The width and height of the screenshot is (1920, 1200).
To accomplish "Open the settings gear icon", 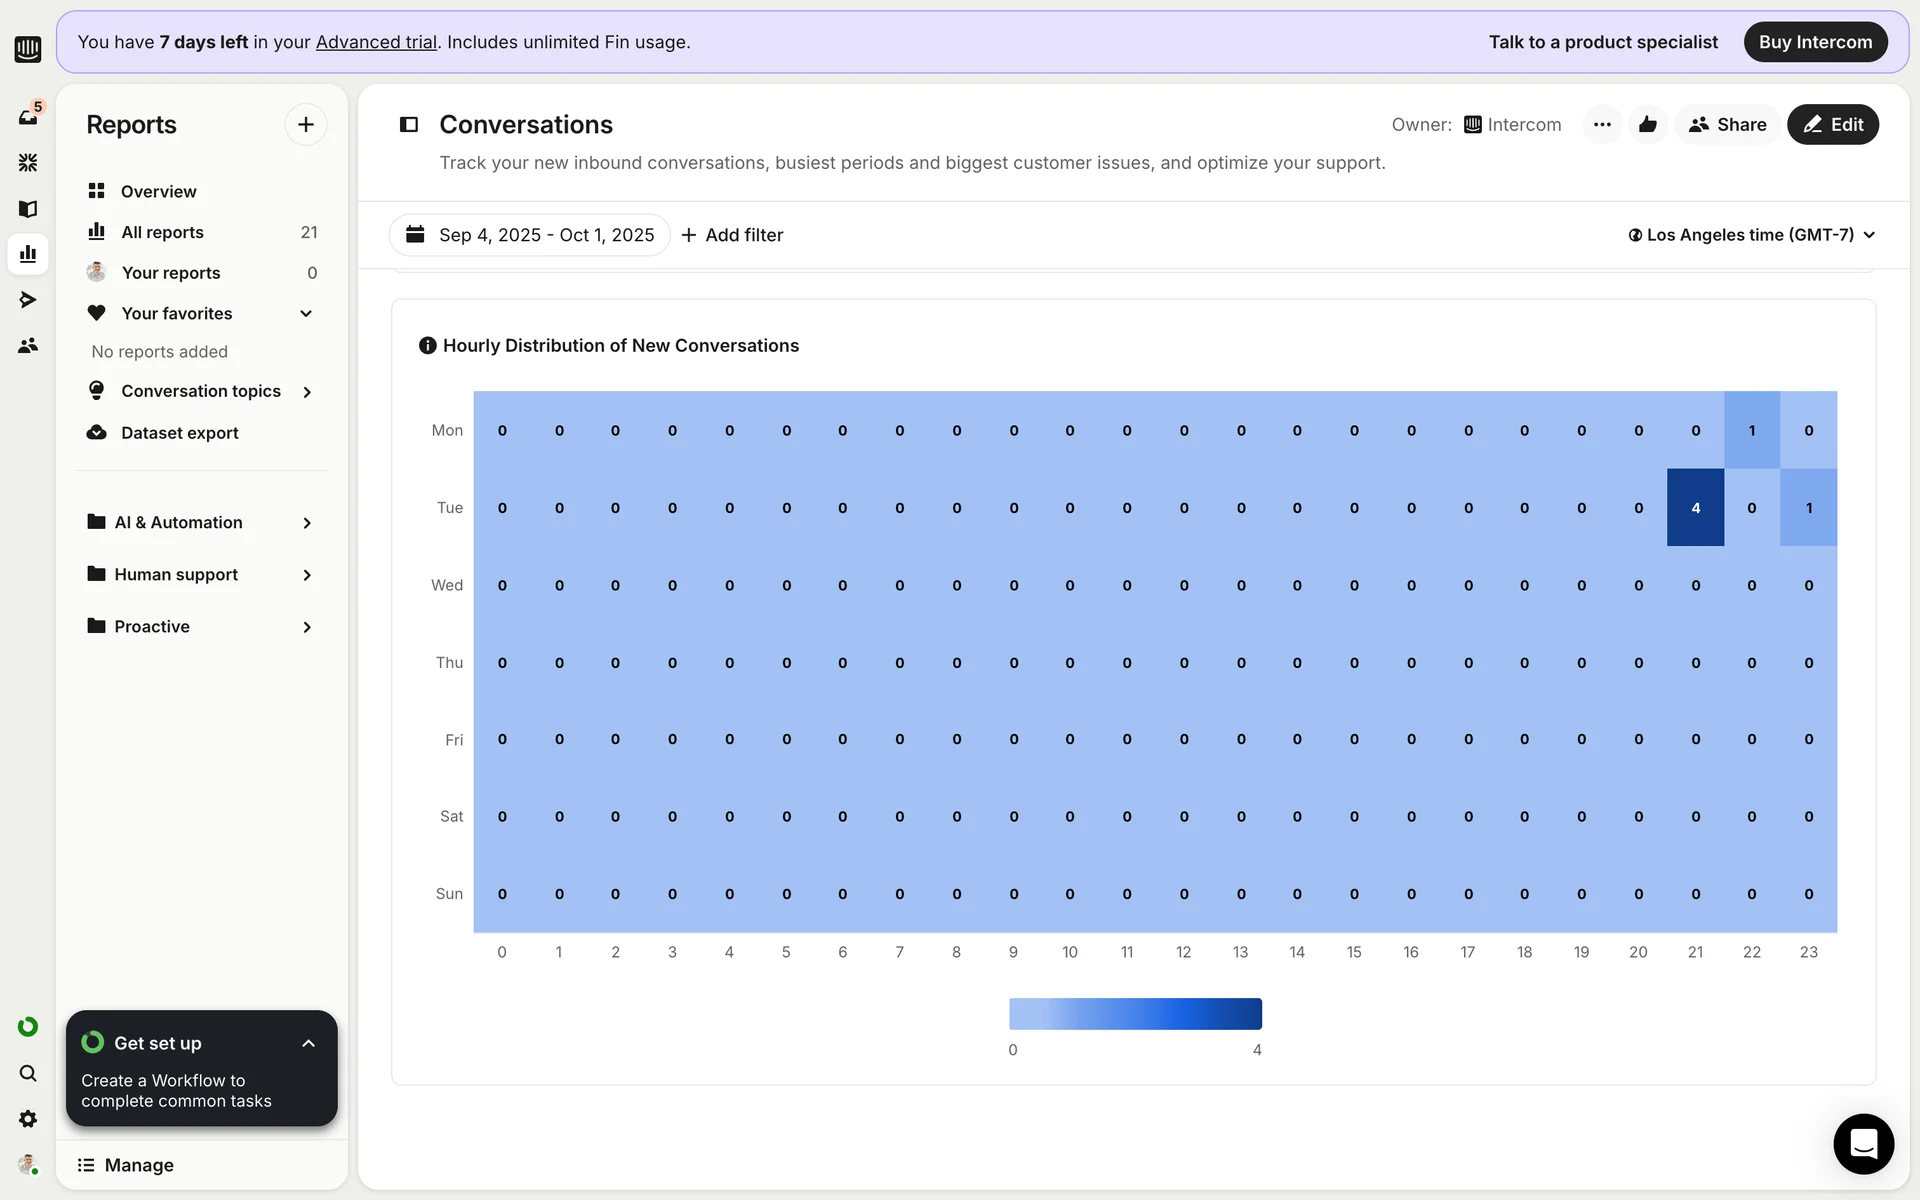I will [x=28, y=1119].
